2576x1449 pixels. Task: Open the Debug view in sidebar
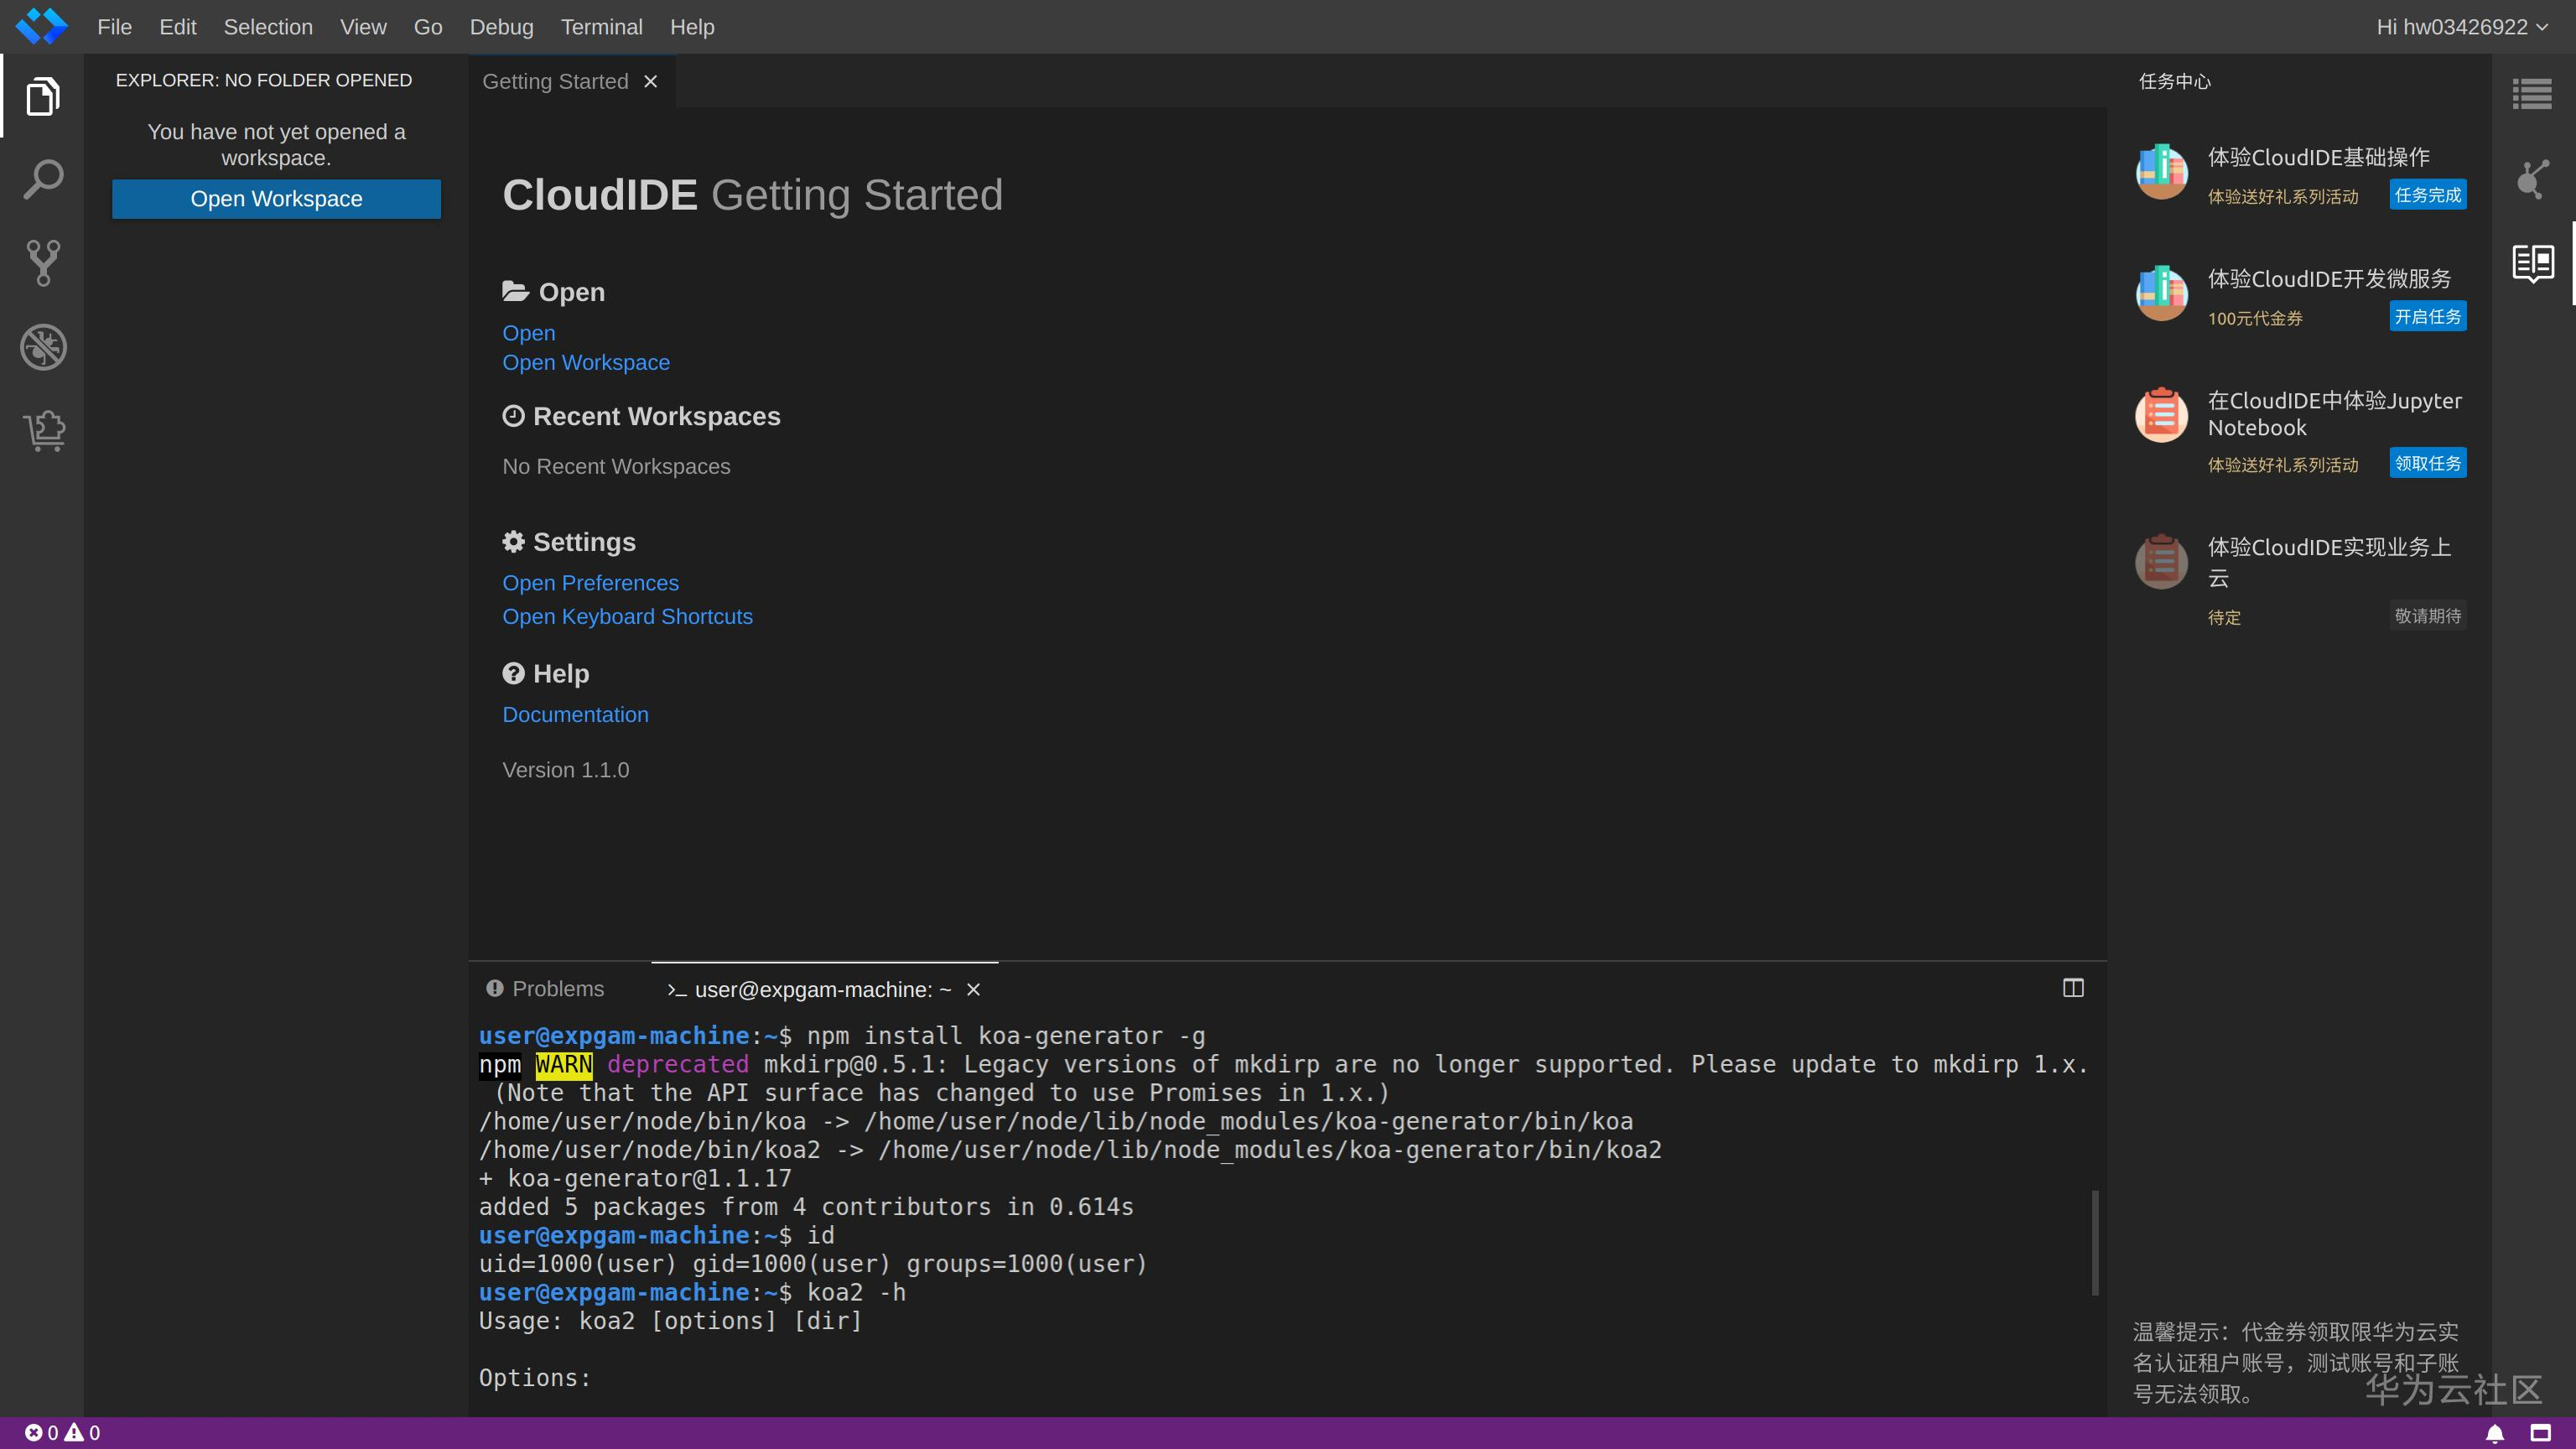[42, 347]
